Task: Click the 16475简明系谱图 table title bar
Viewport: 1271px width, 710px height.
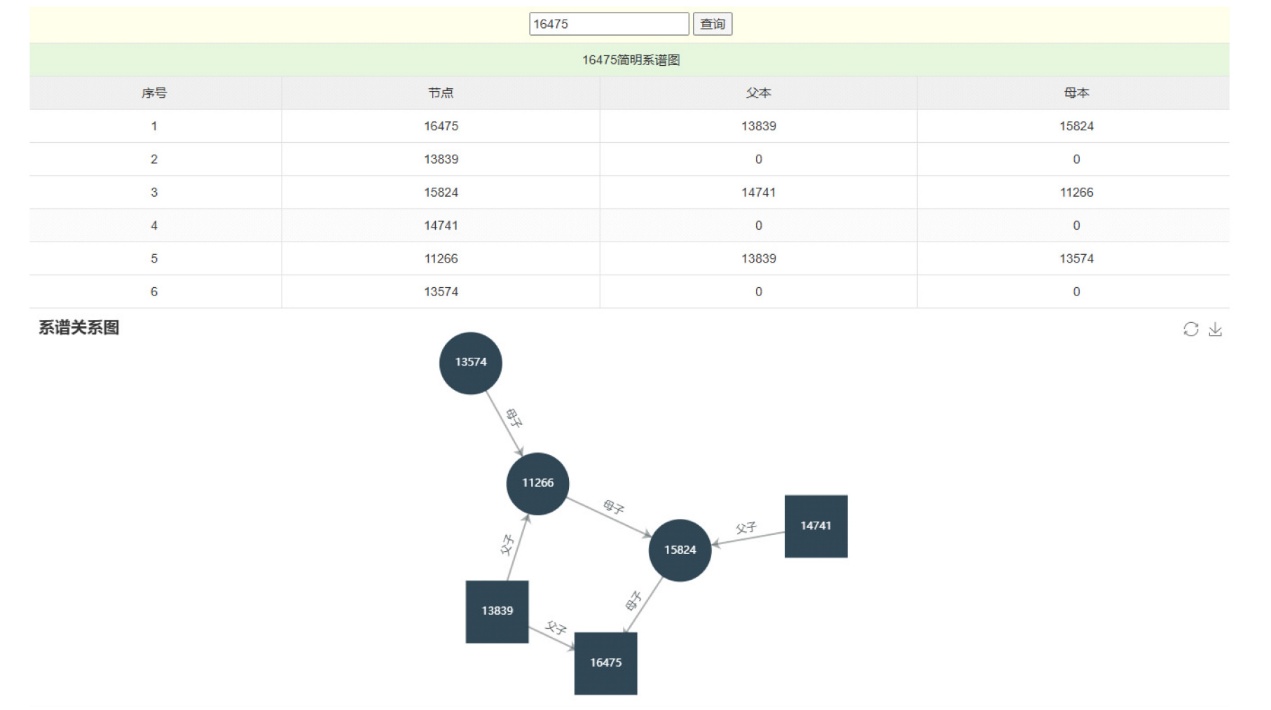Action: 630,60
